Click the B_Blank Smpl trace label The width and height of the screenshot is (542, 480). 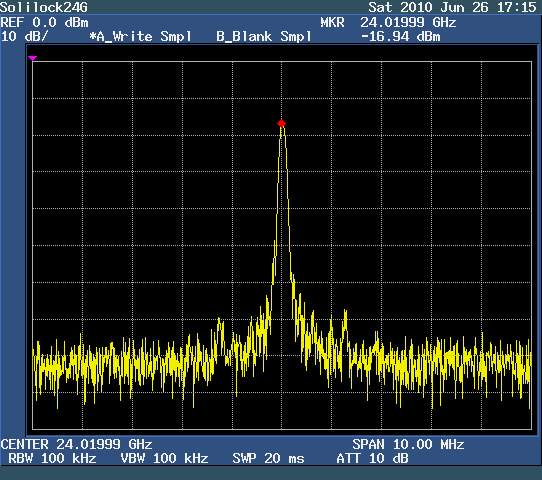[264, 37]
